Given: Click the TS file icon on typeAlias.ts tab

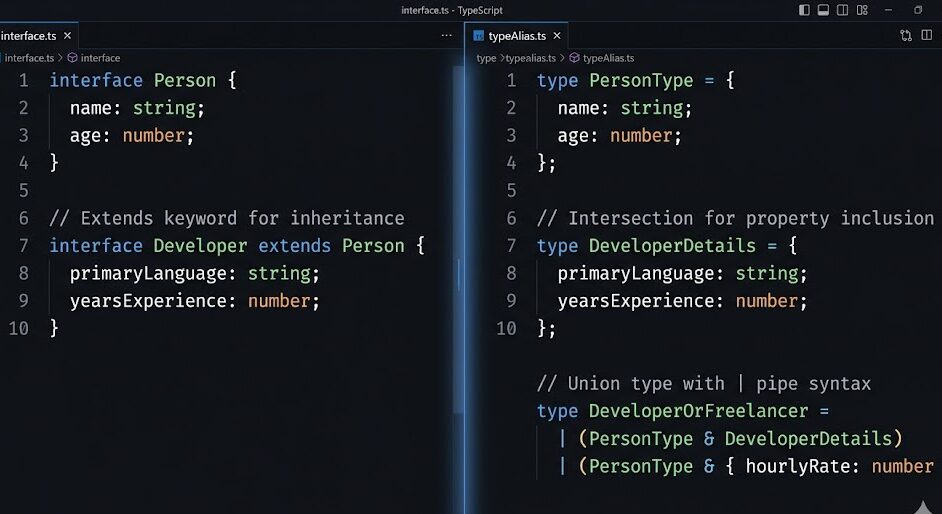Looking at the screenshot, I should pos(478,36).
